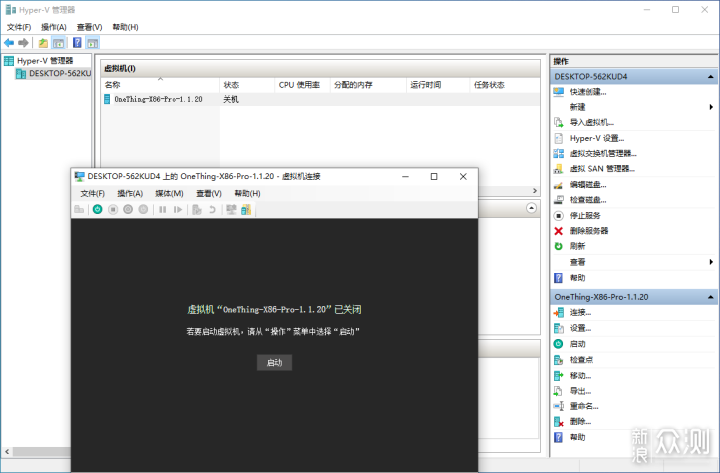Click Revert icon in VM connection toolbar
Image resolution: width=720 pixels, height=473 pixels.
tap(212, 209)
